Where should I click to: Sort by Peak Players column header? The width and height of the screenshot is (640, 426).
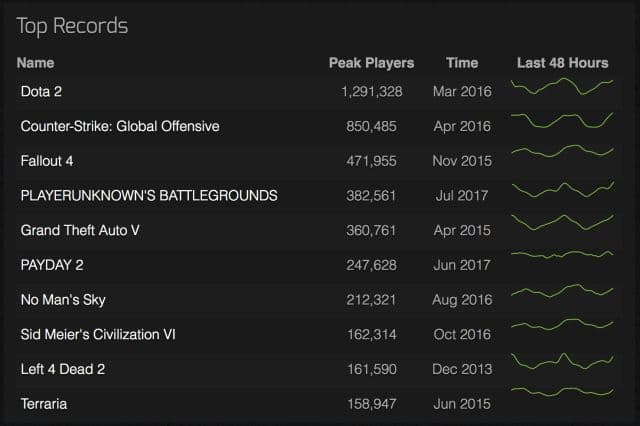pos(371,62)
